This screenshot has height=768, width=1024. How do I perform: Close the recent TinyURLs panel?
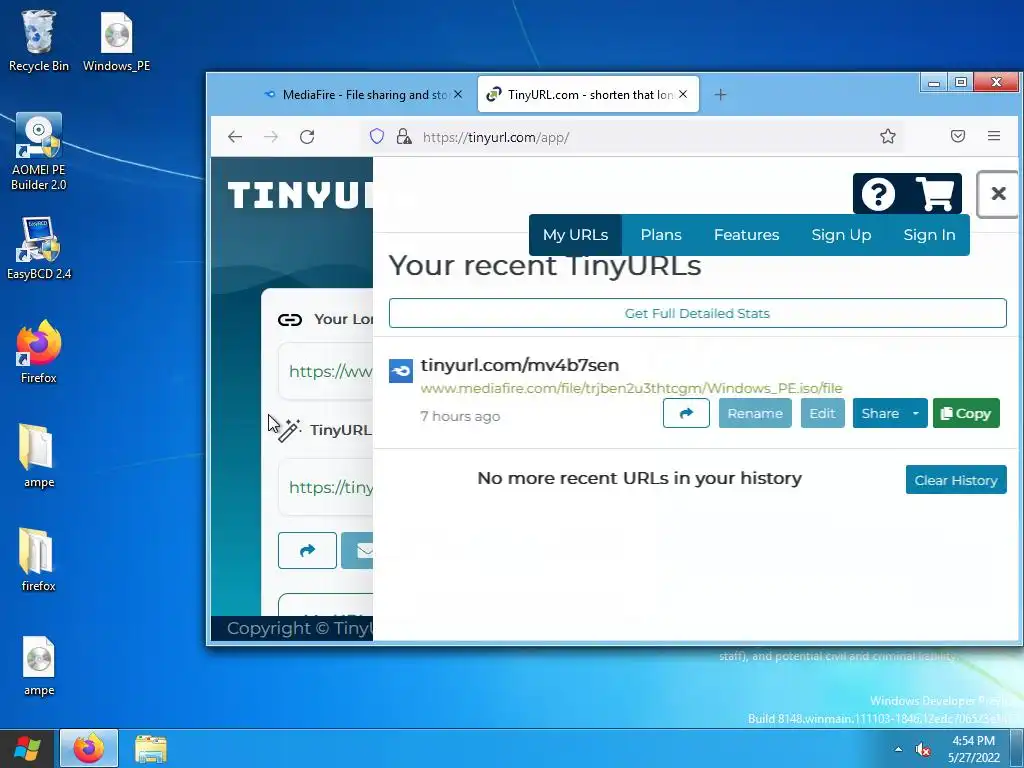point(998,193)
